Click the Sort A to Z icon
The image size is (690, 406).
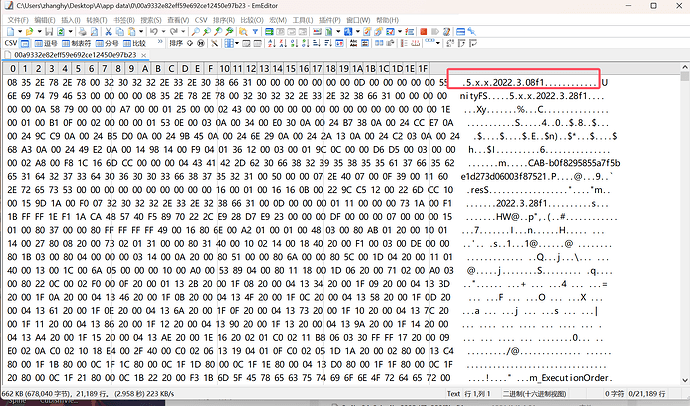click(272, 43)
